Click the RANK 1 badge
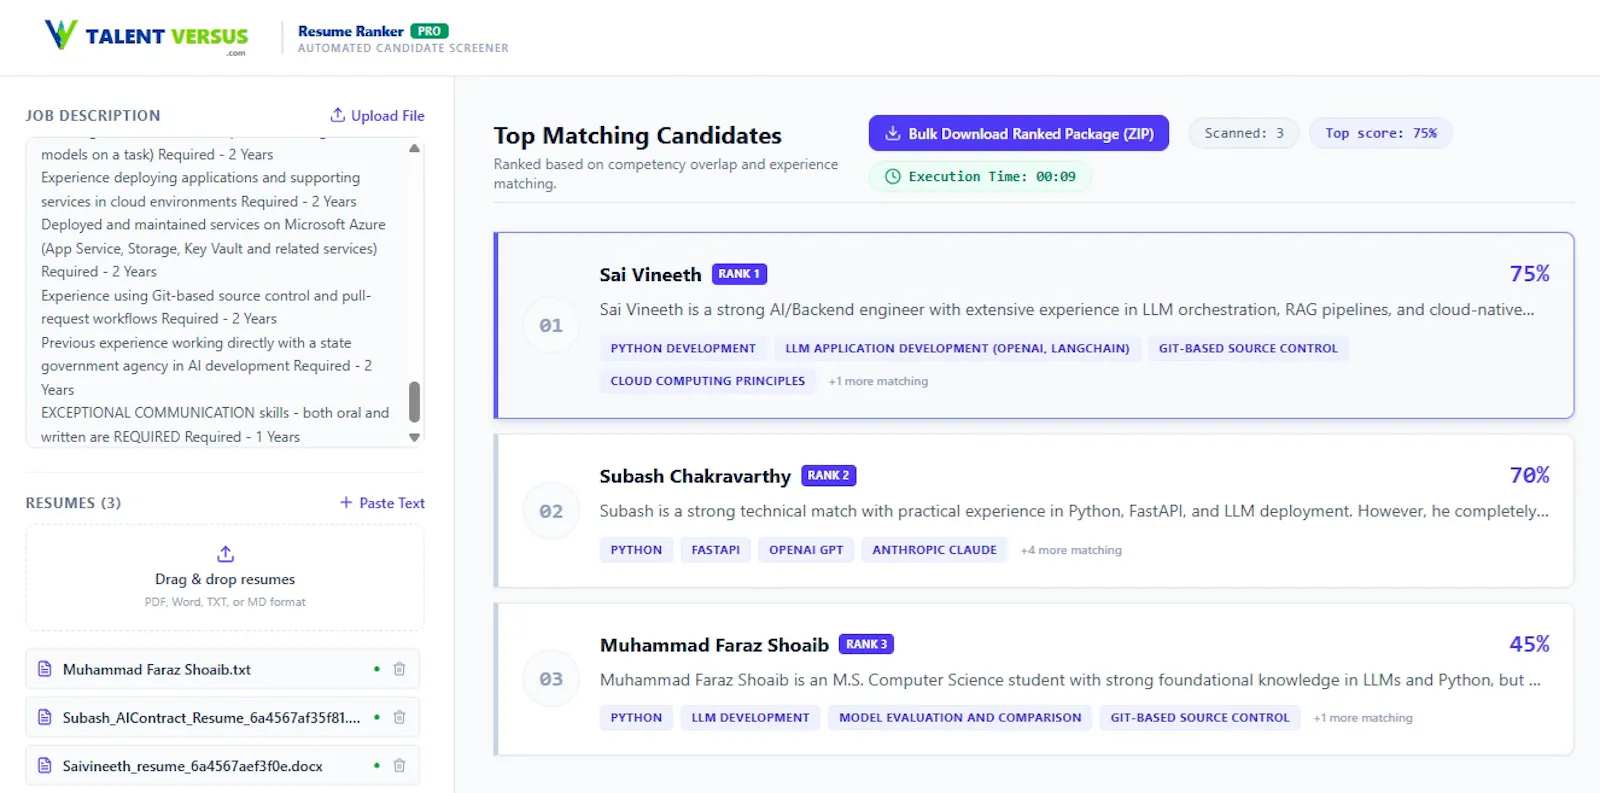 point(739,274)
